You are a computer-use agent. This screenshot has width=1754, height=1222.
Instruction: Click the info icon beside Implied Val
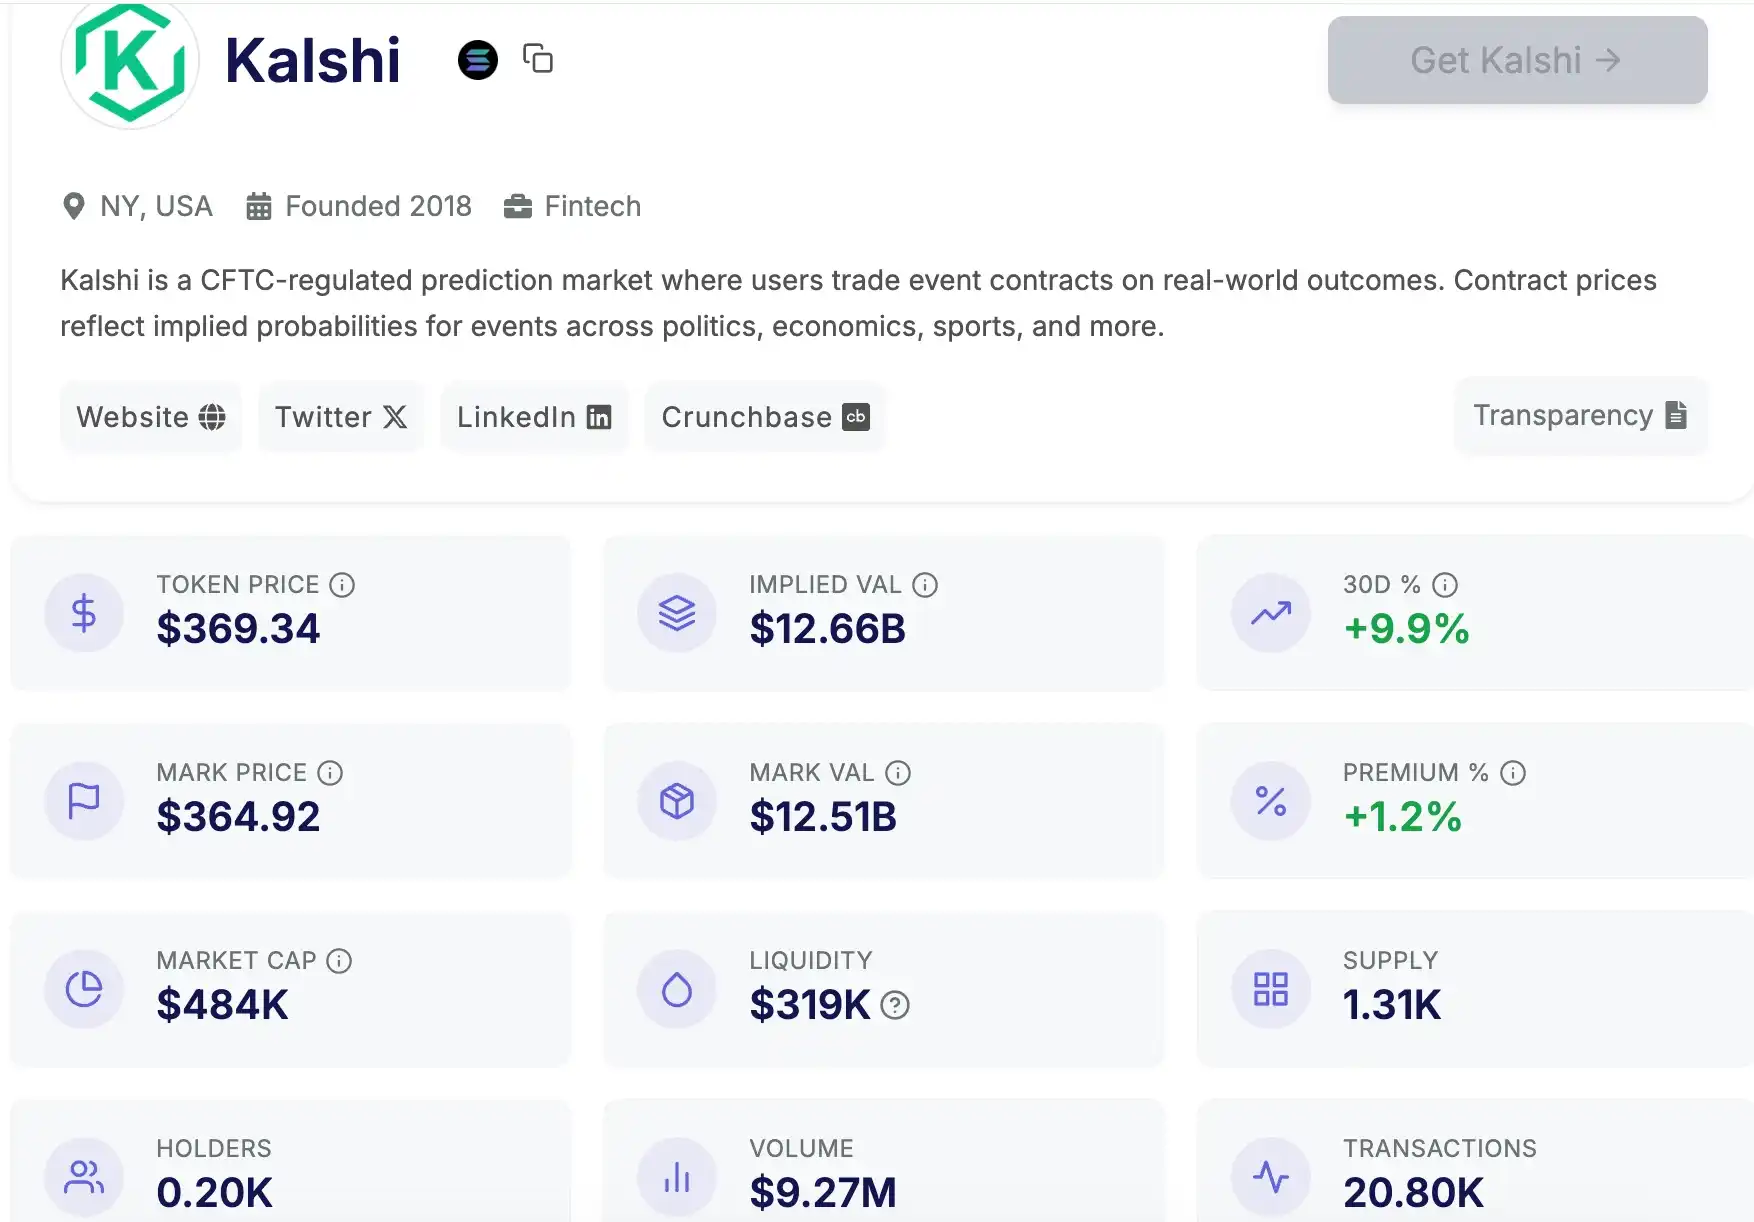tap(925, 585)
